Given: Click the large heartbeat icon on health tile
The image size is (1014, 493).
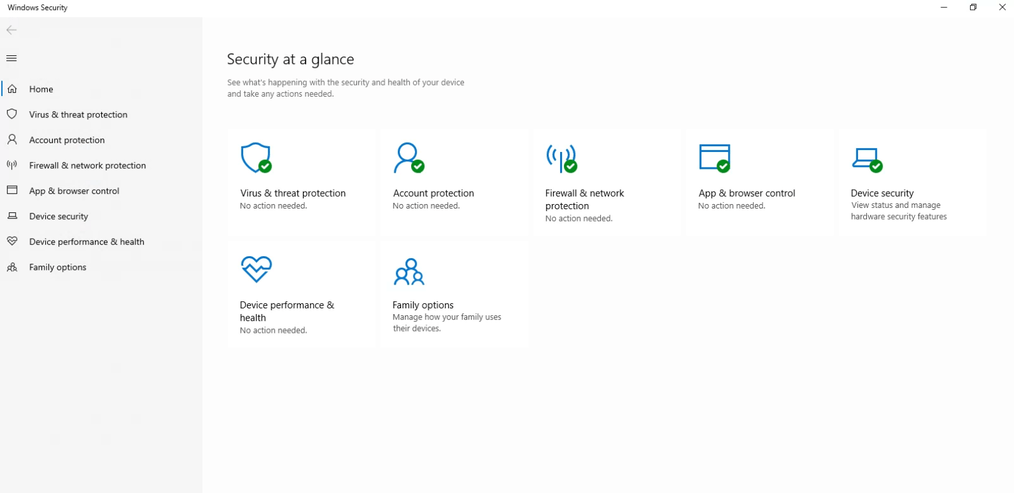Looking at the screenshot, I should [x=256, y=269].
